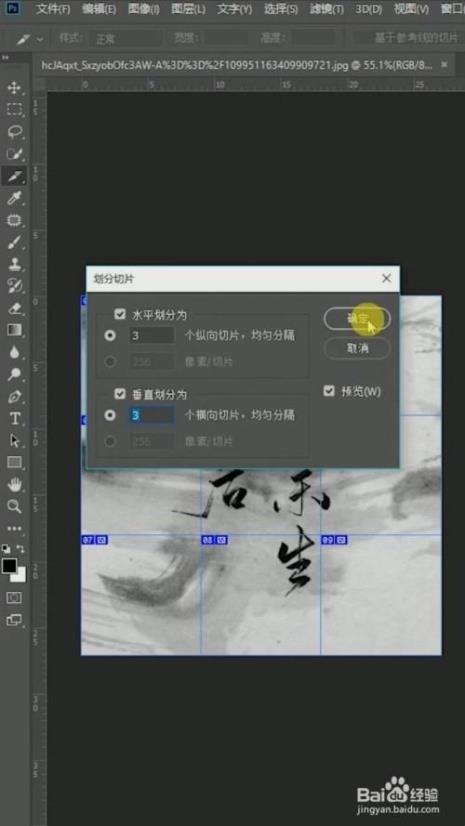The image size is (465, 826).
Task: Edit the vertical slice count field
Action: point(152,415)
